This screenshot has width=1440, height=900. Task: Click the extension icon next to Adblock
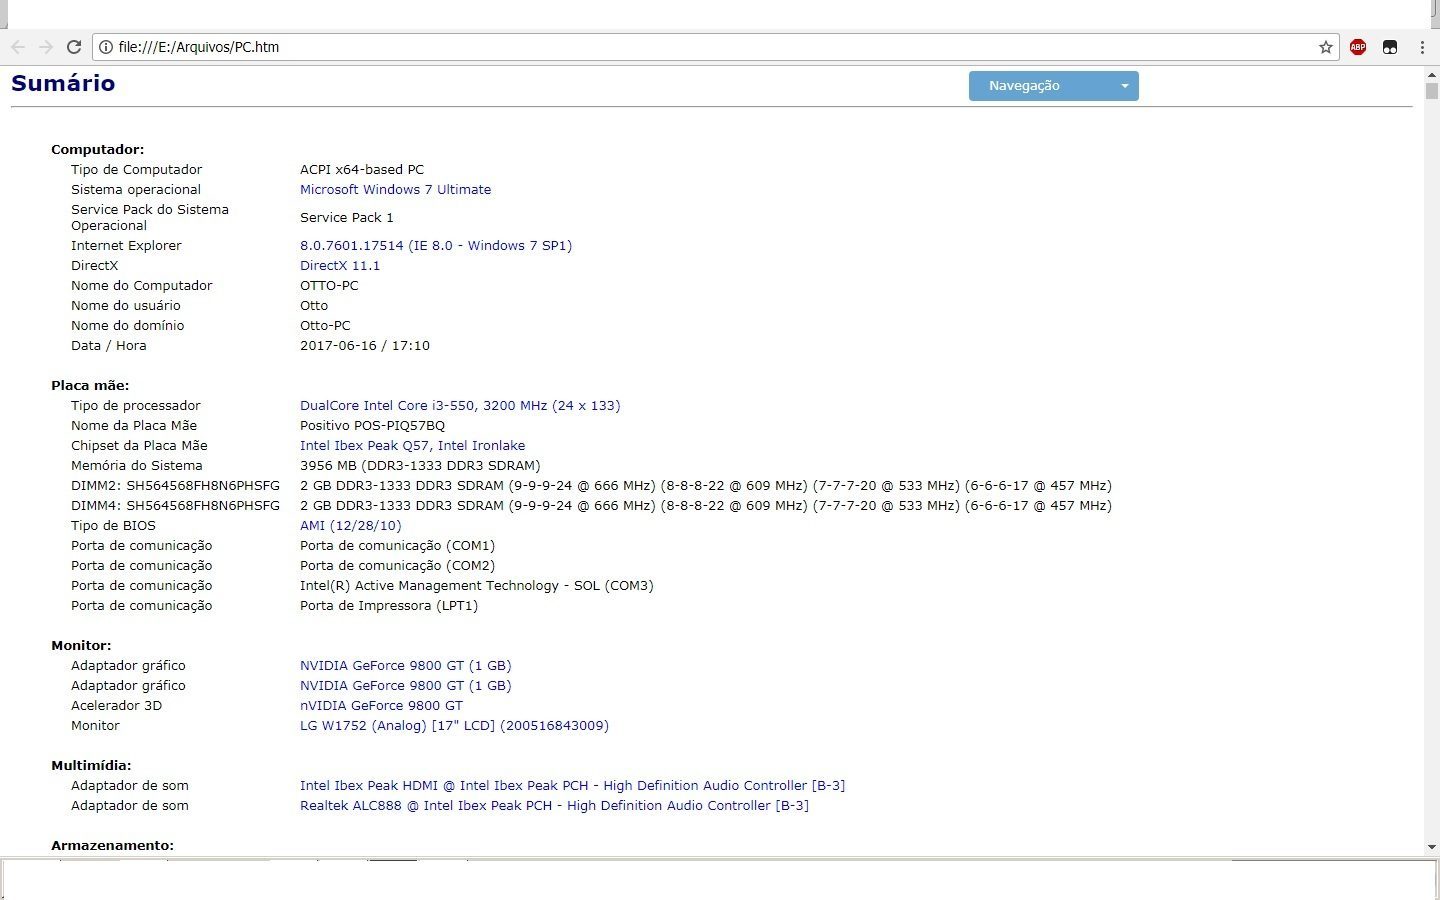click(1390, 47)
